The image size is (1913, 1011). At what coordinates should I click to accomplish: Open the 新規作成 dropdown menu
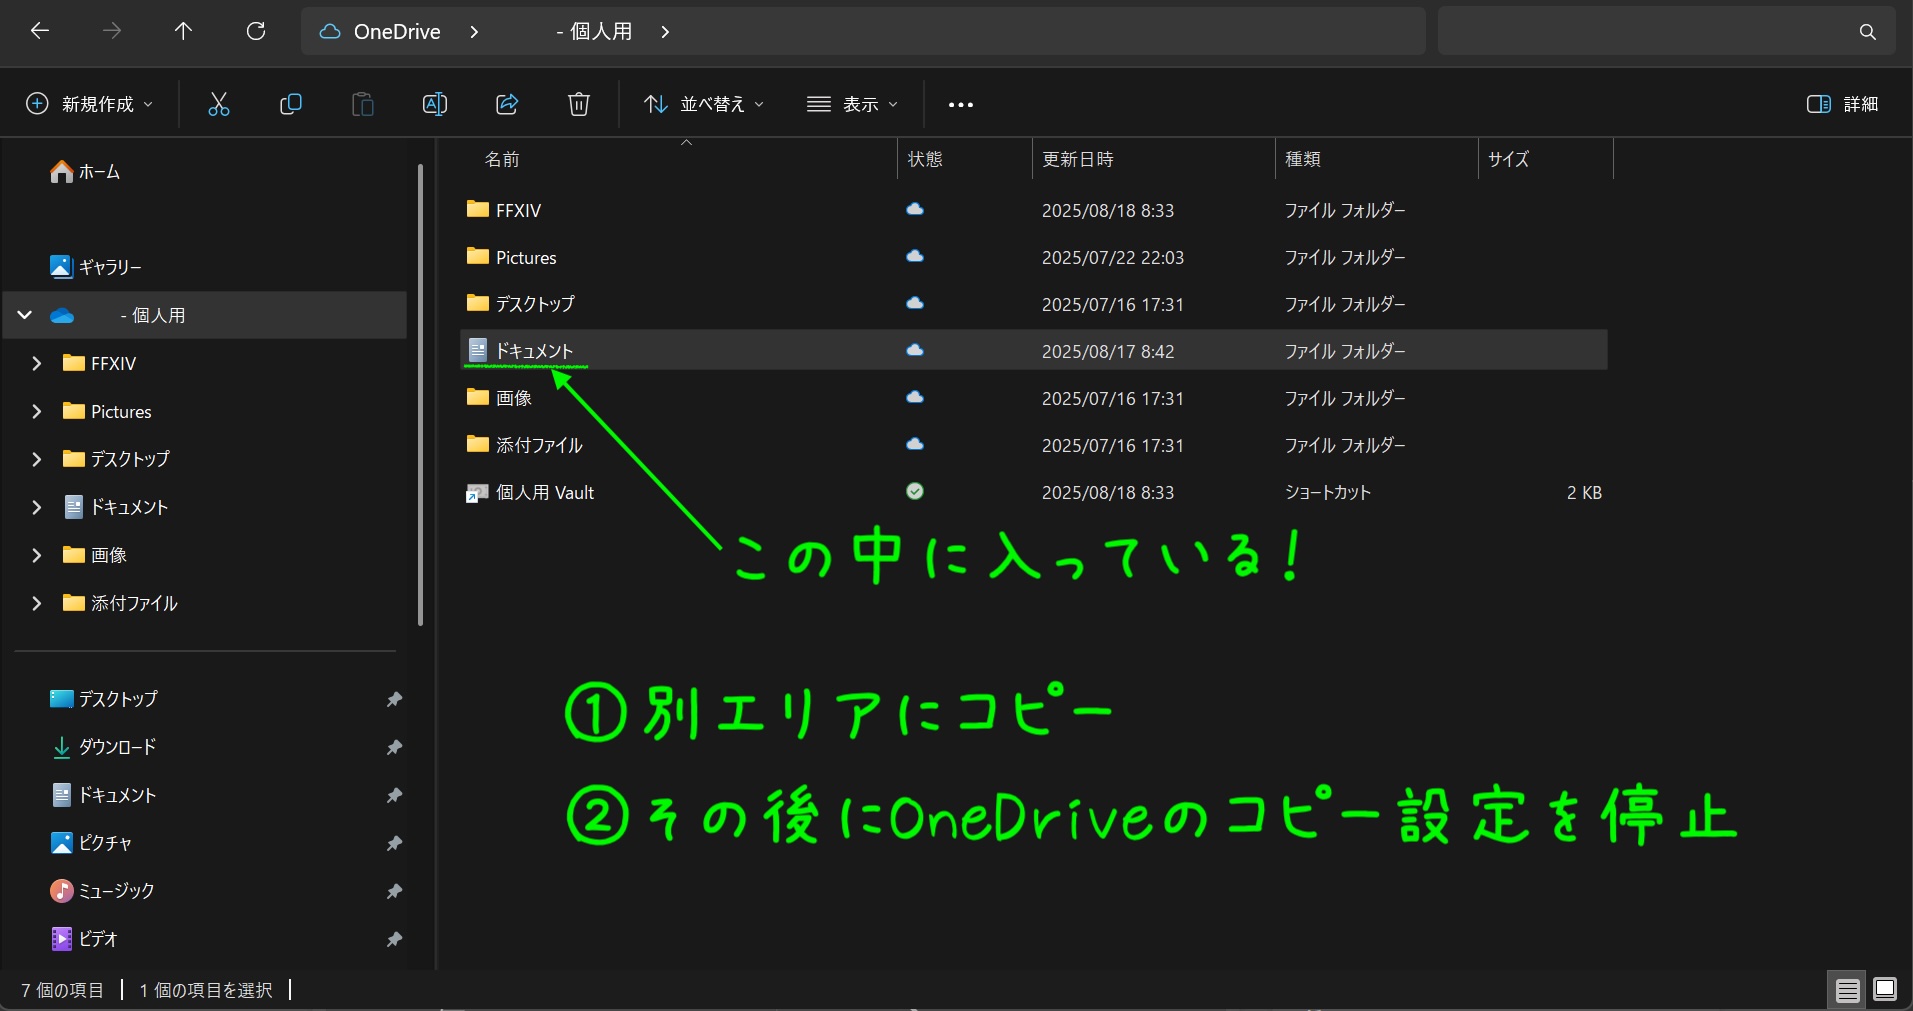coord(89,104)
